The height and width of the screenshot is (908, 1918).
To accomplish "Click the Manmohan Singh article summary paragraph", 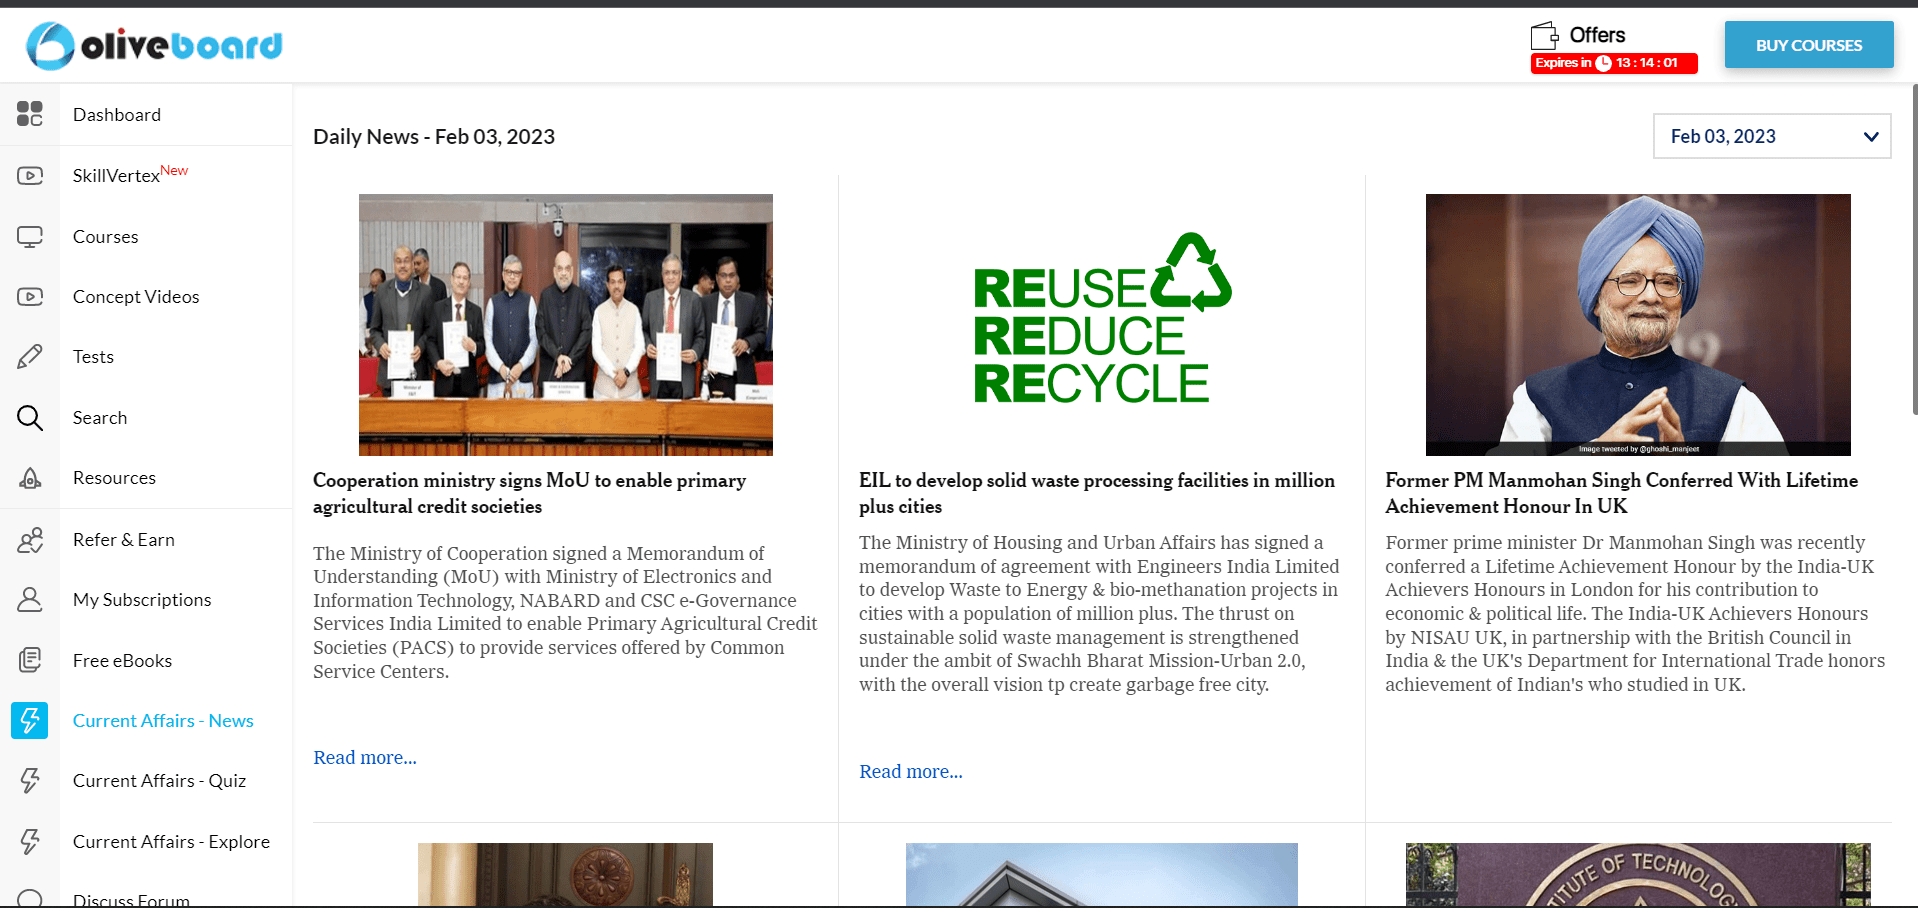I will (x=1635, y=613).
